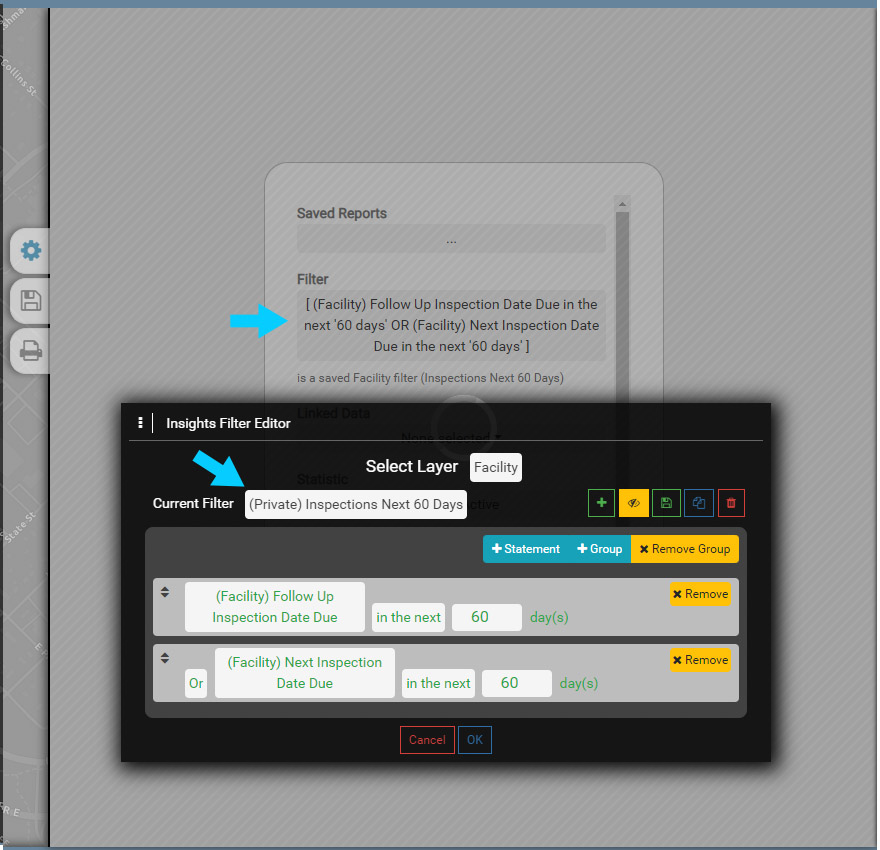Select the Follow Up Inspection Date Due field
Viewport: 880px width, 850px height.
(274, 607)
